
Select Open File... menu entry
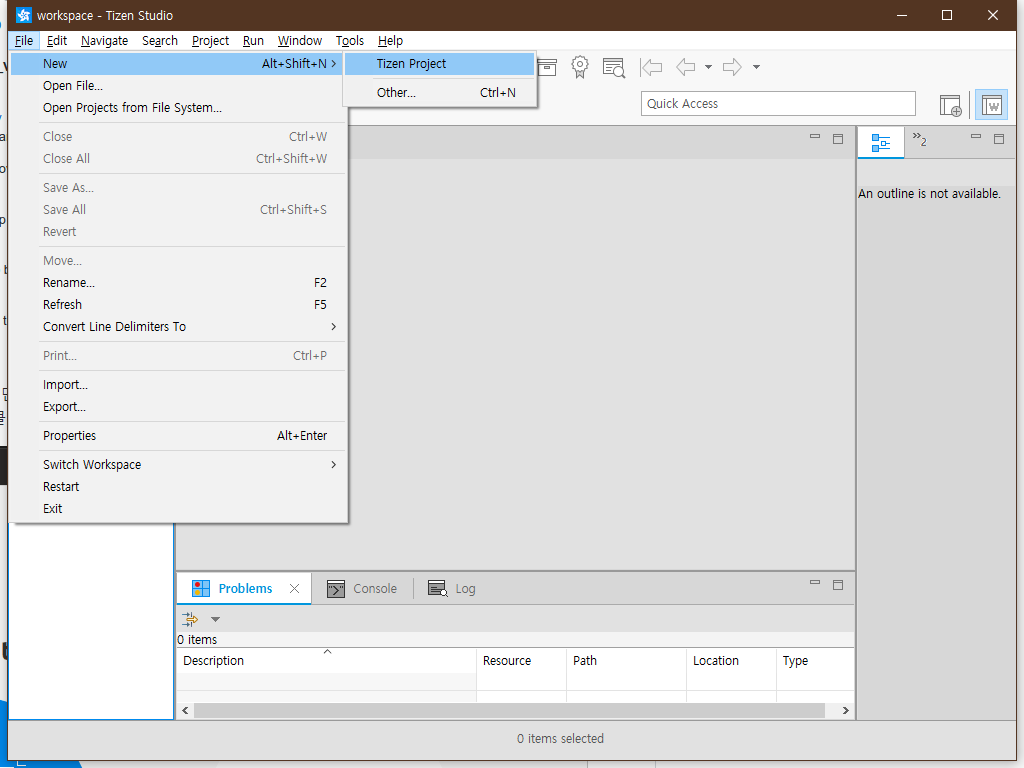(178, 86)
